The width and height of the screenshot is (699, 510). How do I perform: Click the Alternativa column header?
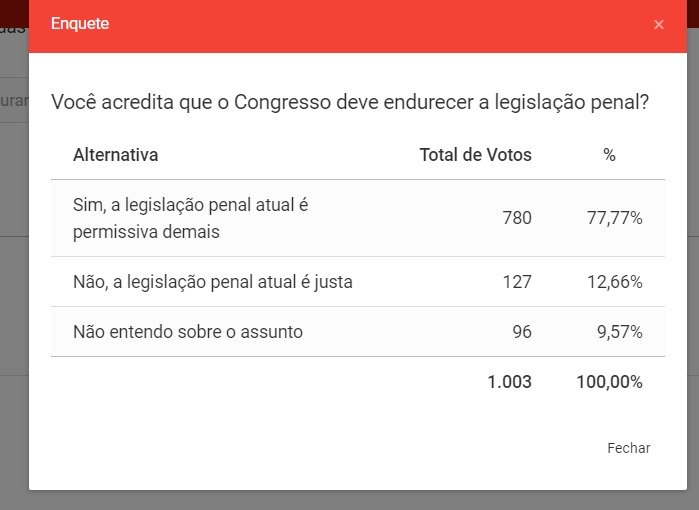[115, 155]
